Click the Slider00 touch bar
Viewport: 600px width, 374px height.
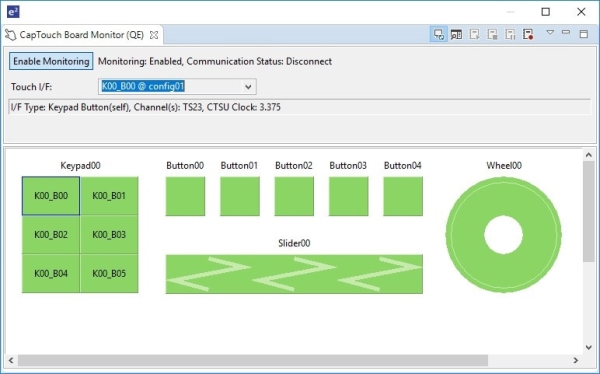point(294,274)
